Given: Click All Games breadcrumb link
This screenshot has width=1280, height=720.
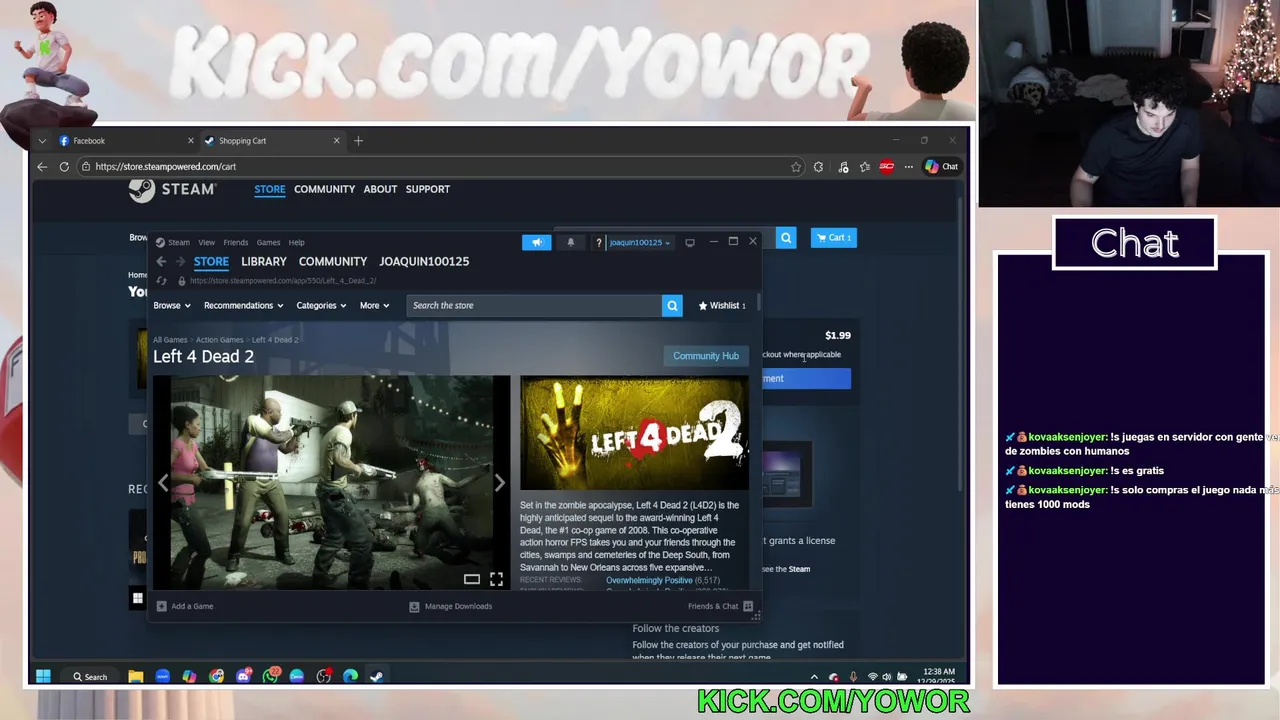Looking at the screenshot, I should click(x=170, y=340).
